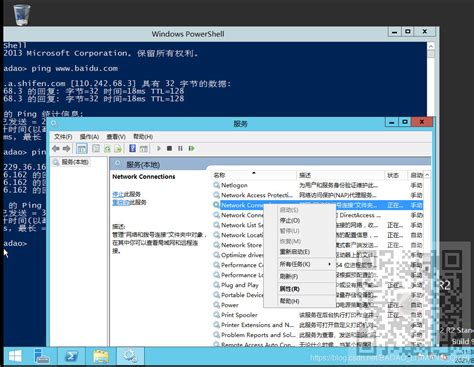Image resolution: width=474 pixels, height=367 pixels.
Task: Open the 帮助(H) menu in menu bar
Action: tap(143, 137)
